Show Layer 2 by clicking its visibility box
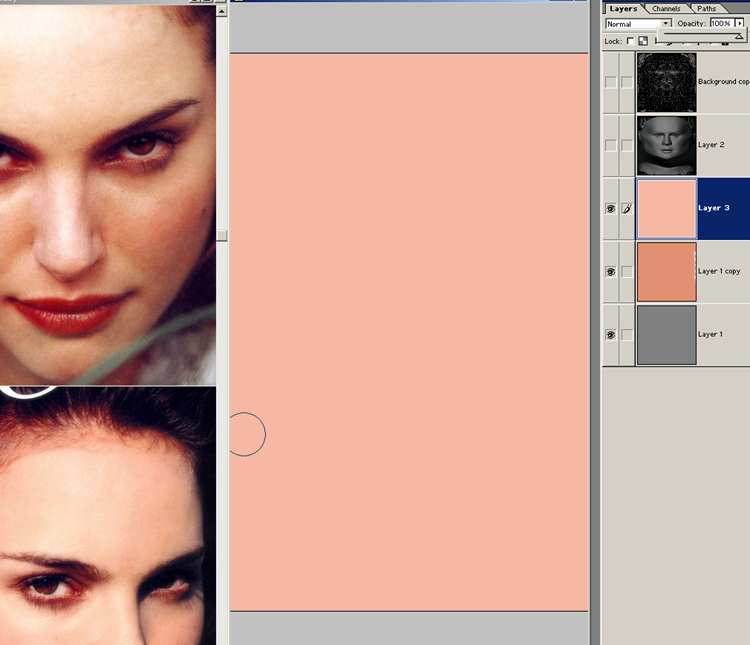 [x=610, y=145]
